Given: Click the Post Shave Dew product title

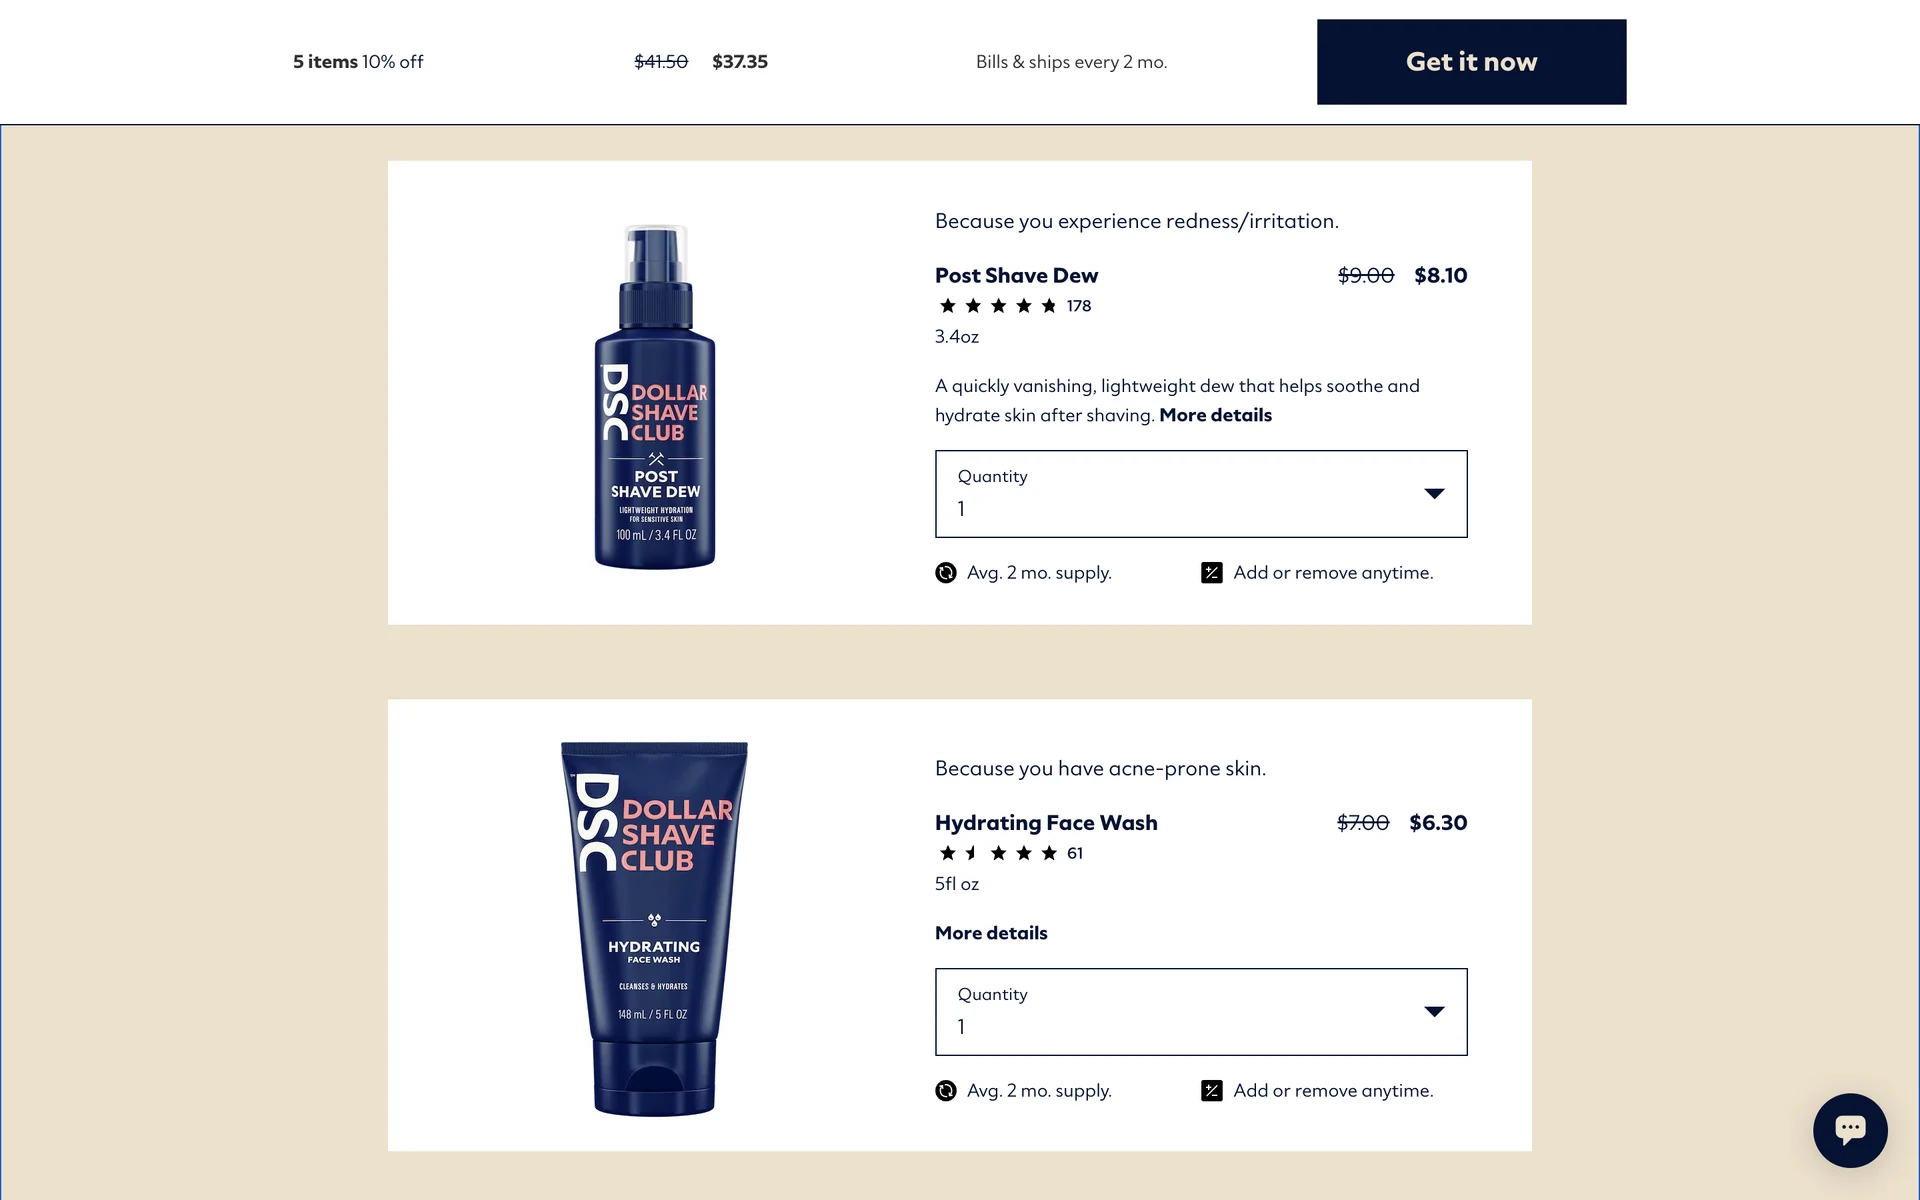Looking at the screenshot, I should pyautogui.click(x=1016, y=276).
